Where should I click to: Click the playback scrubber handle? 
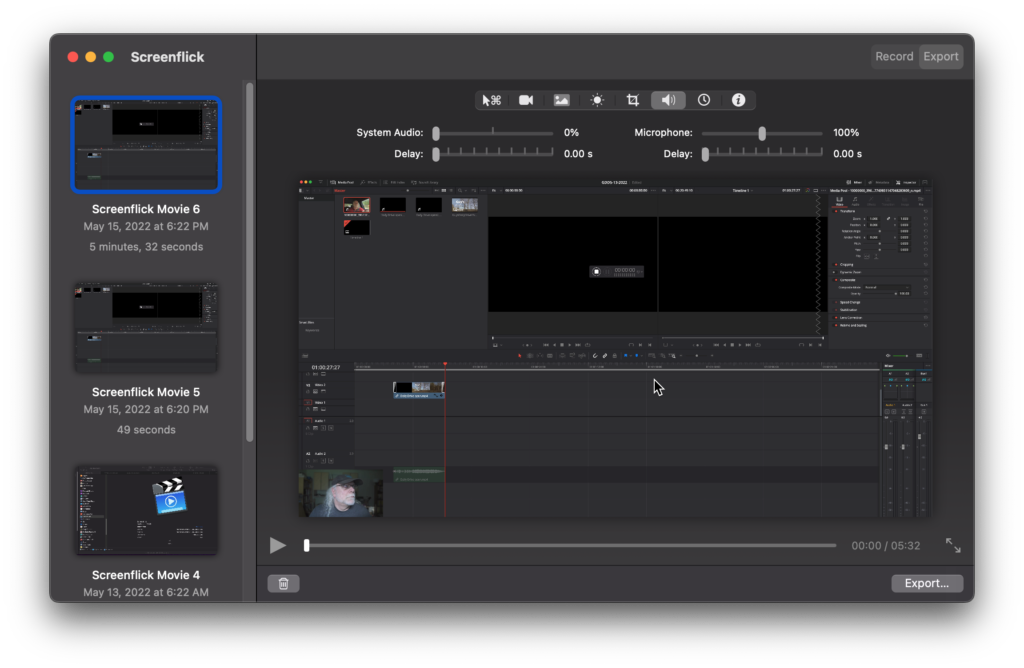click(306, 545)
